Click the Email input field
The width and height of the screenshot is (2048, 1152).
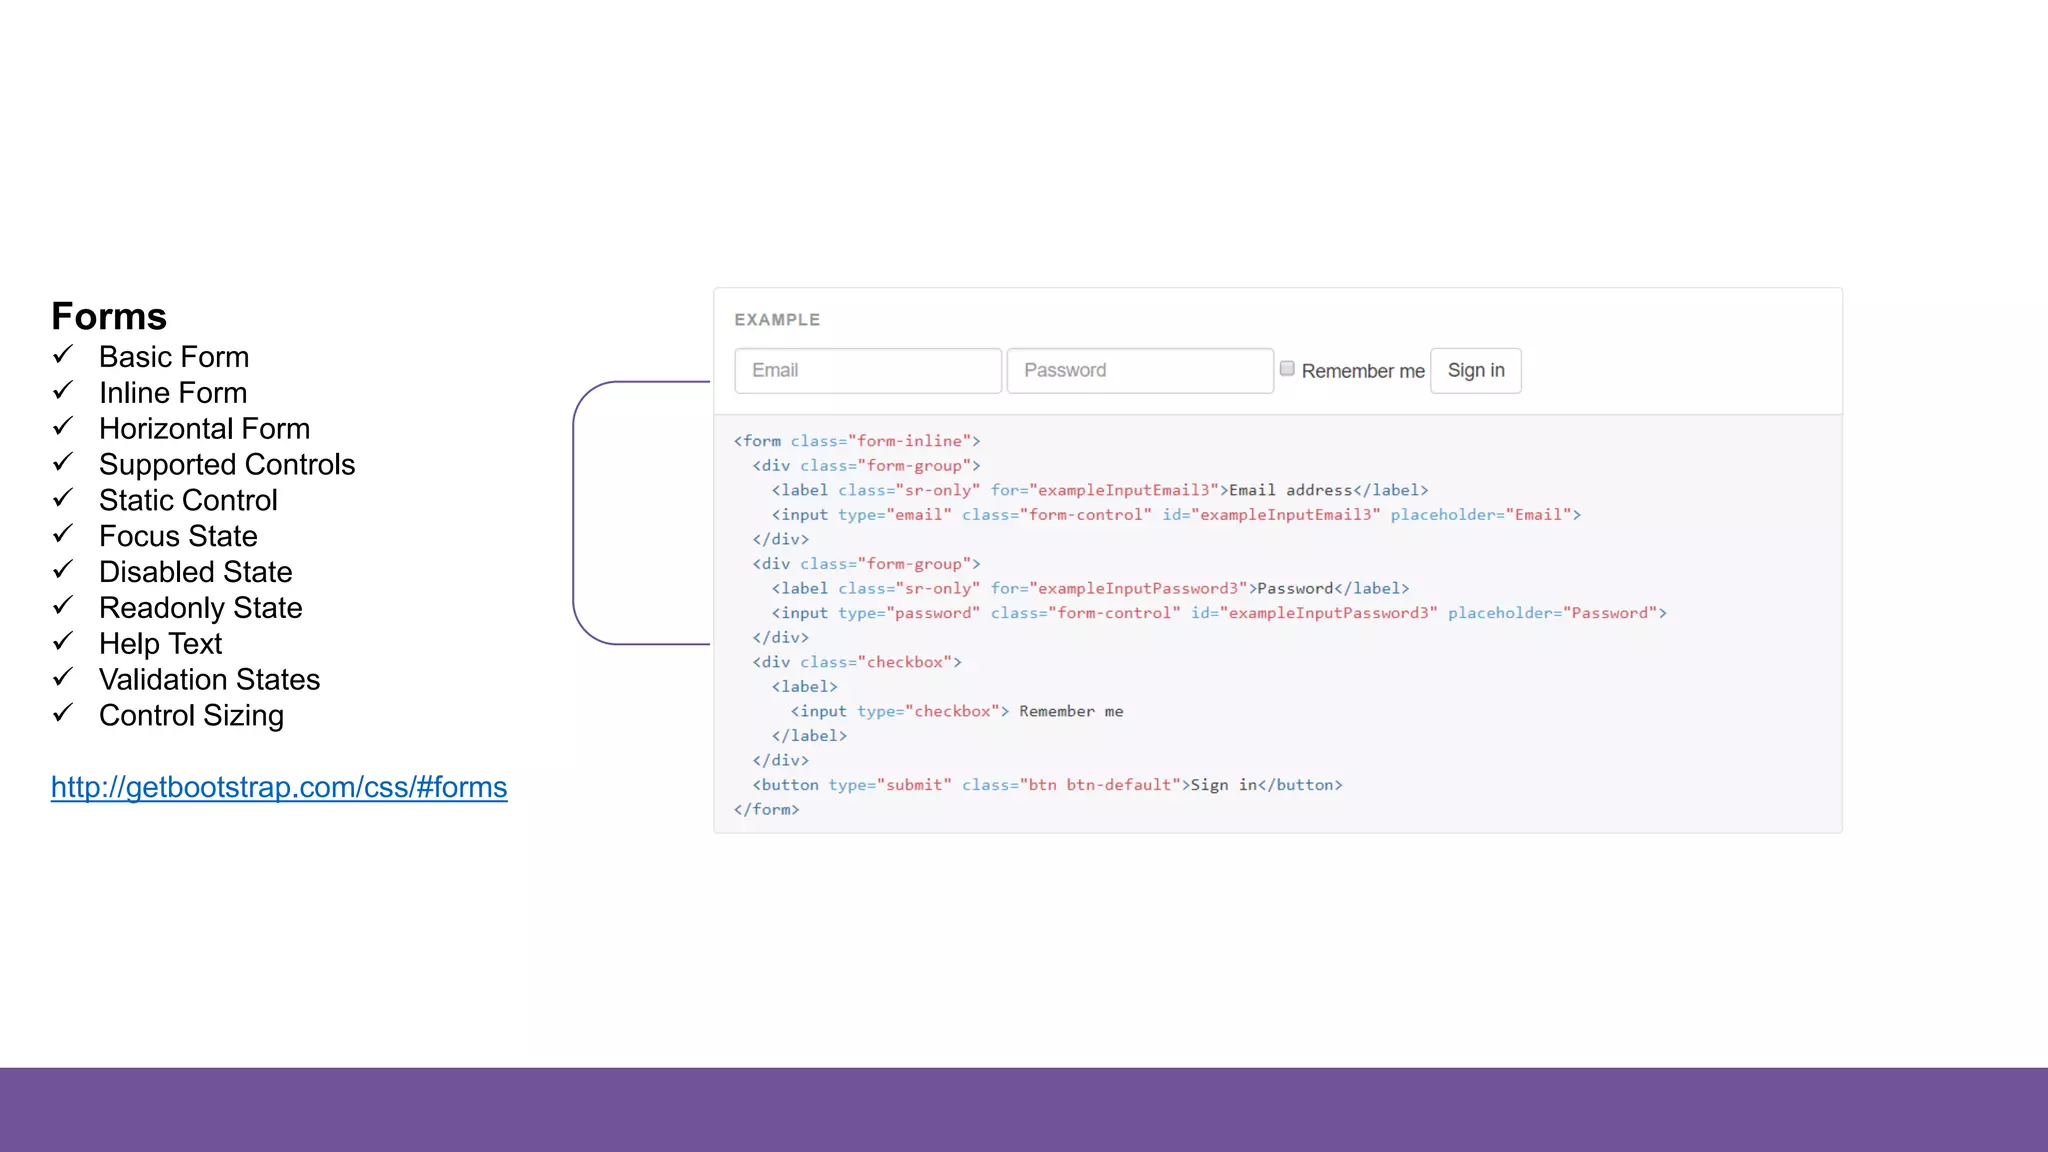[x=867, y=371]
